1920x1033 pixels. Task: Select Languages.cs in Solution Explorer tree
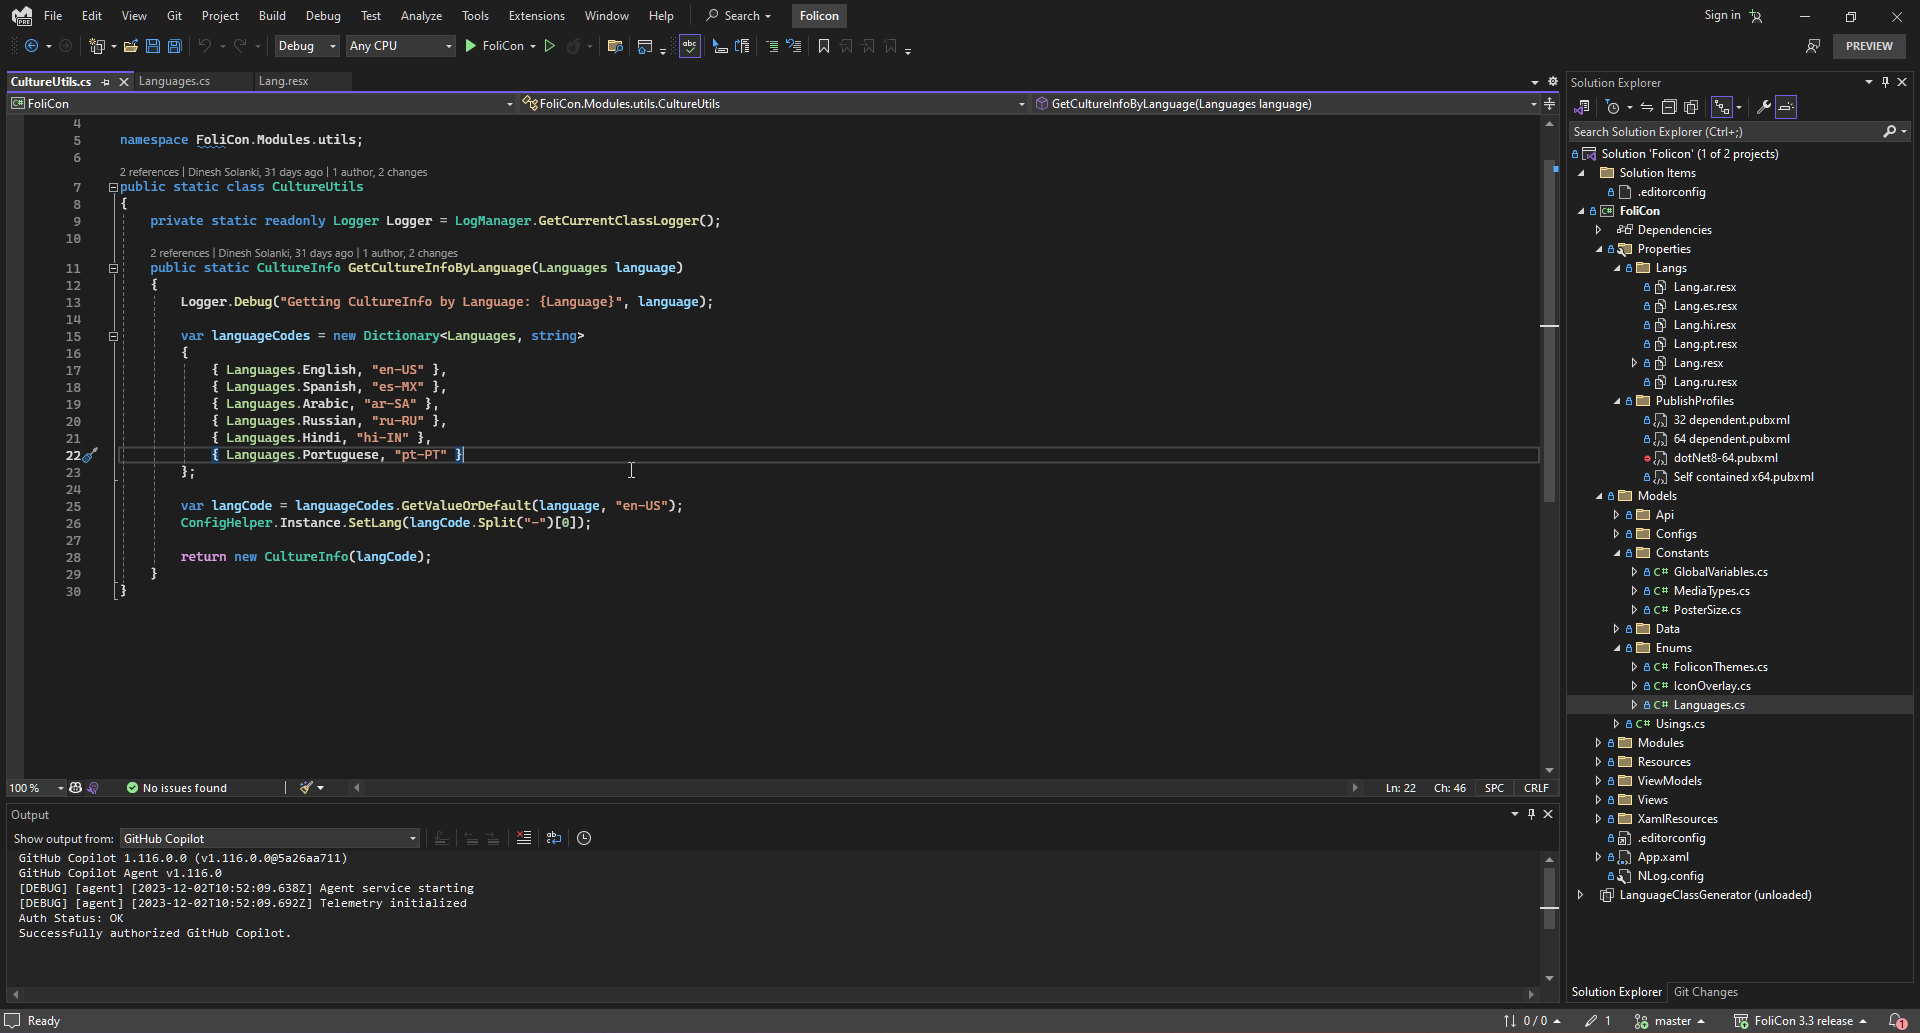coord(1709,705)
